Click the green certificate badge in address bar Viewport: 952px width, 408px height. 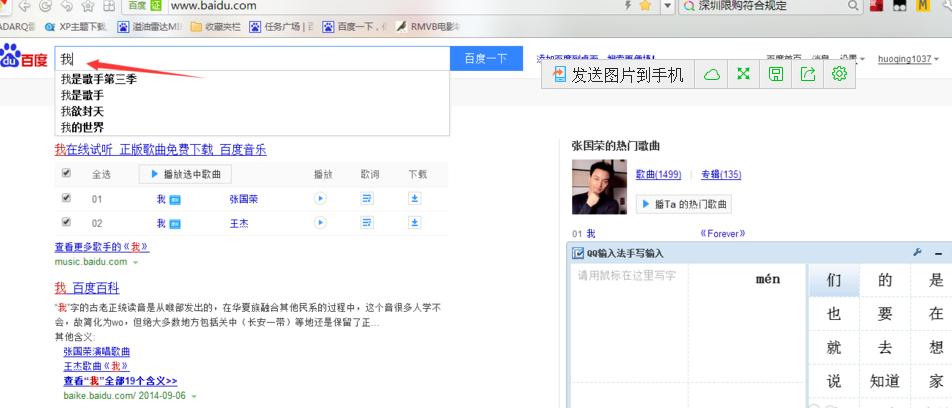156,6
